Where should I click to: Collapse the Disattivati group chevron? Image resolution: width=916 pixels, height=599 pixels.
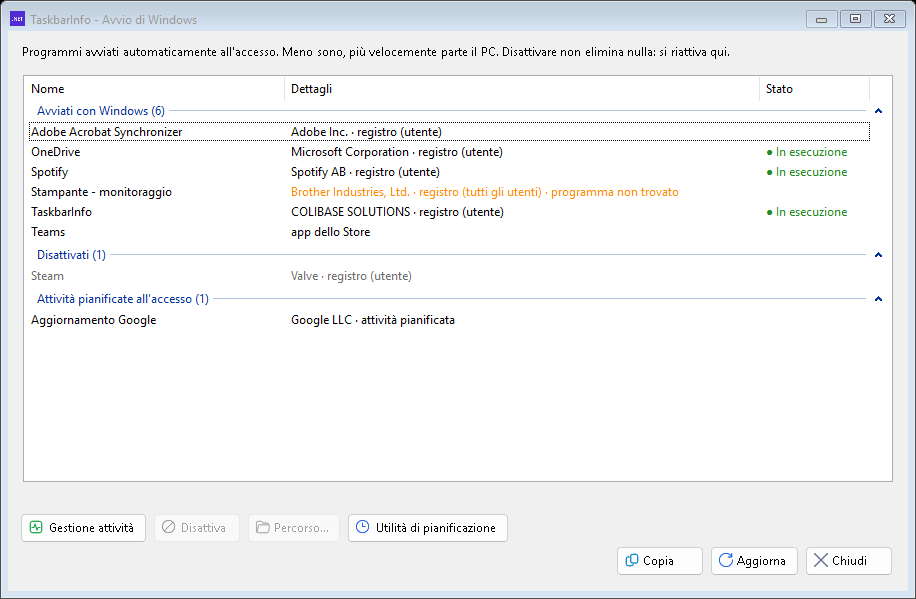coord(878,255)
